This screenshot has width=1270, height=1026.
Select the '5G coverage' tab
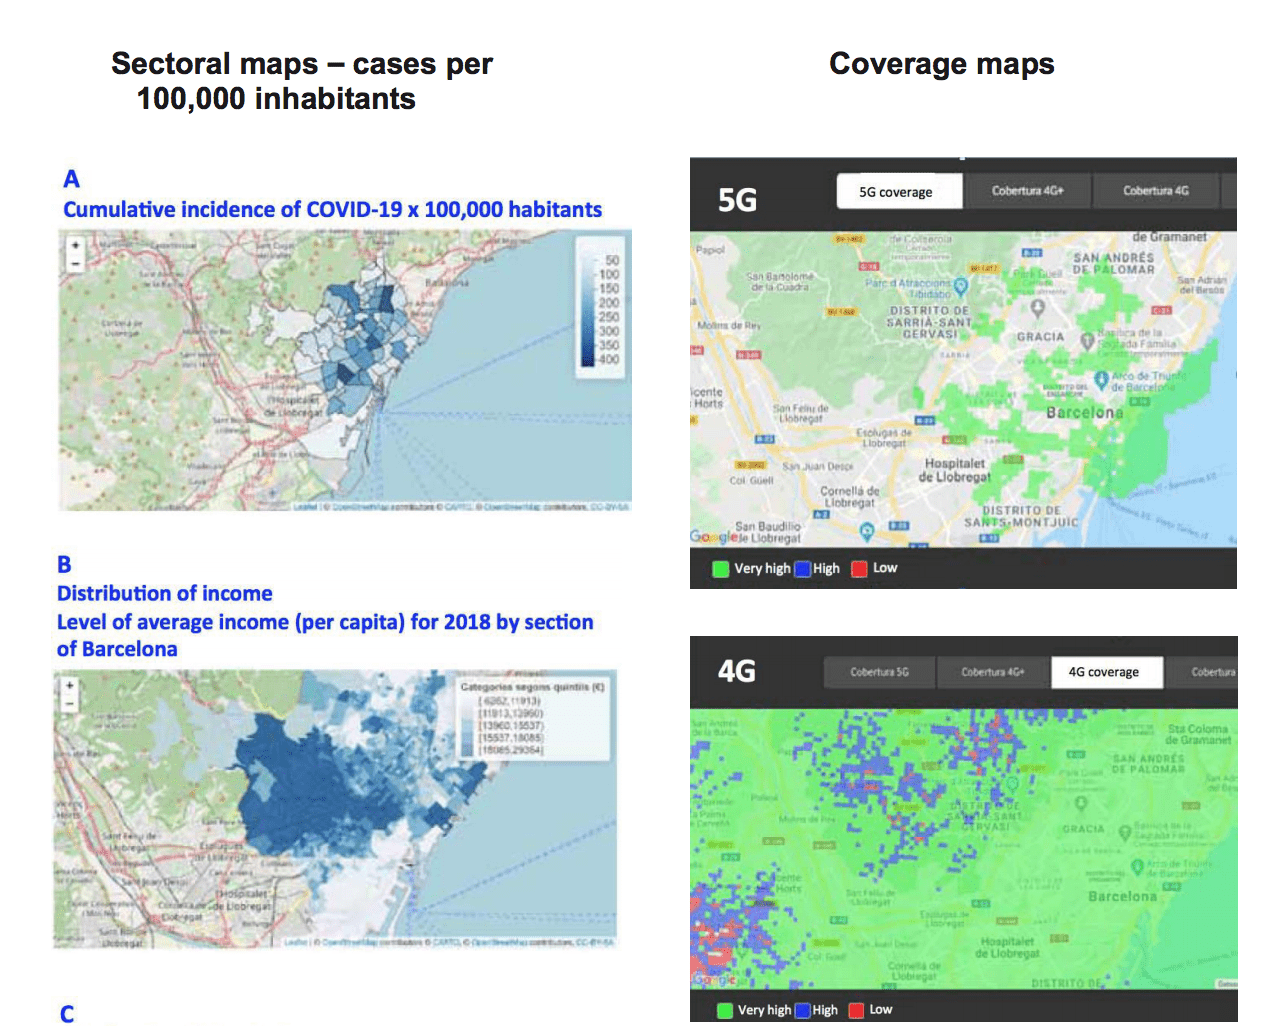click(x=898, y=192)
